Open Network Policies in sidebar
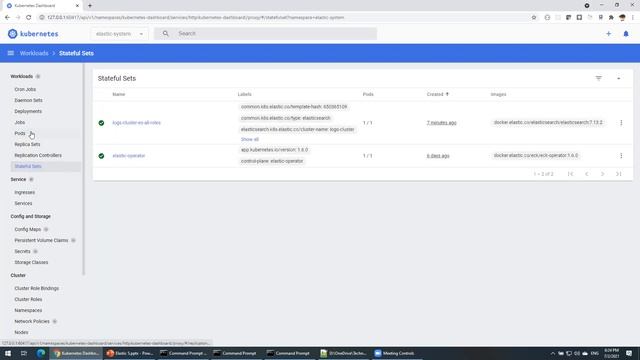 [32, 321]
